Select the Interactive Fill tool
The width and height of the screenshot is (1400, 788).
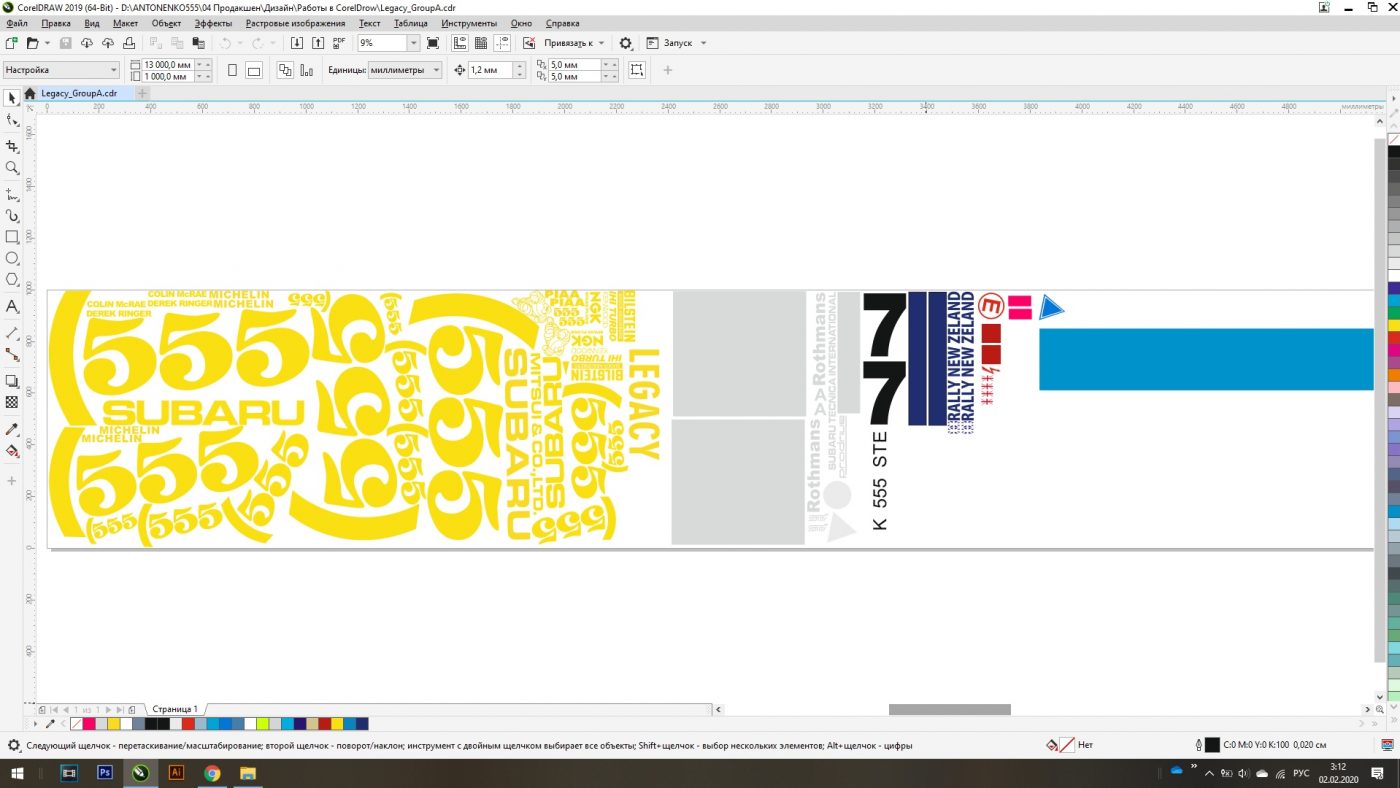(x=12, y=450)
